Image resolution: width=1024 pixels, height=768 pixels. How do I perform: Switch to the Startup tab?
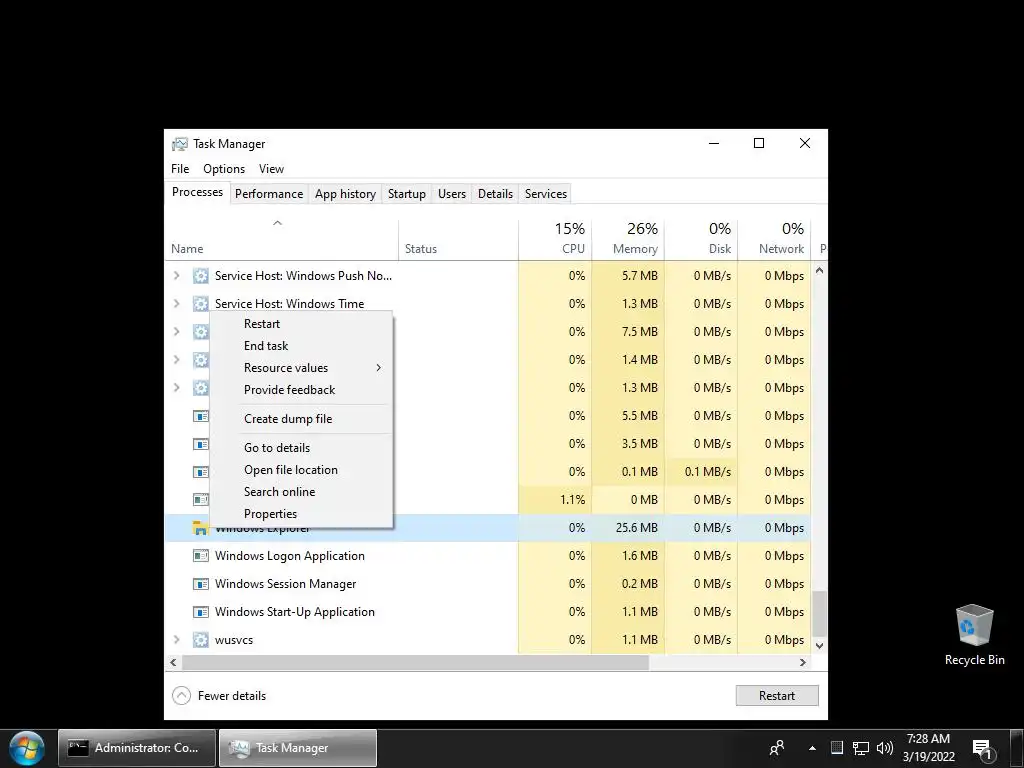pyautogui.click(x=406, y=194)
